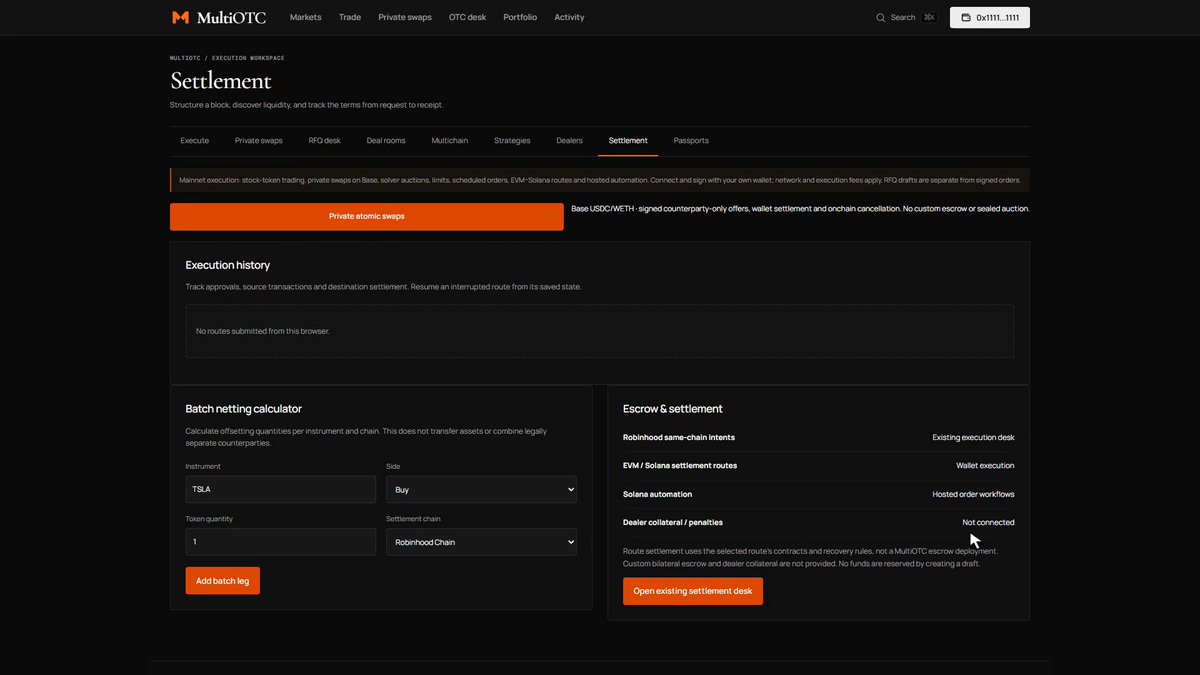Click the Private atomic swaps button
The image size is (1200, 675).
click(367, 216)
